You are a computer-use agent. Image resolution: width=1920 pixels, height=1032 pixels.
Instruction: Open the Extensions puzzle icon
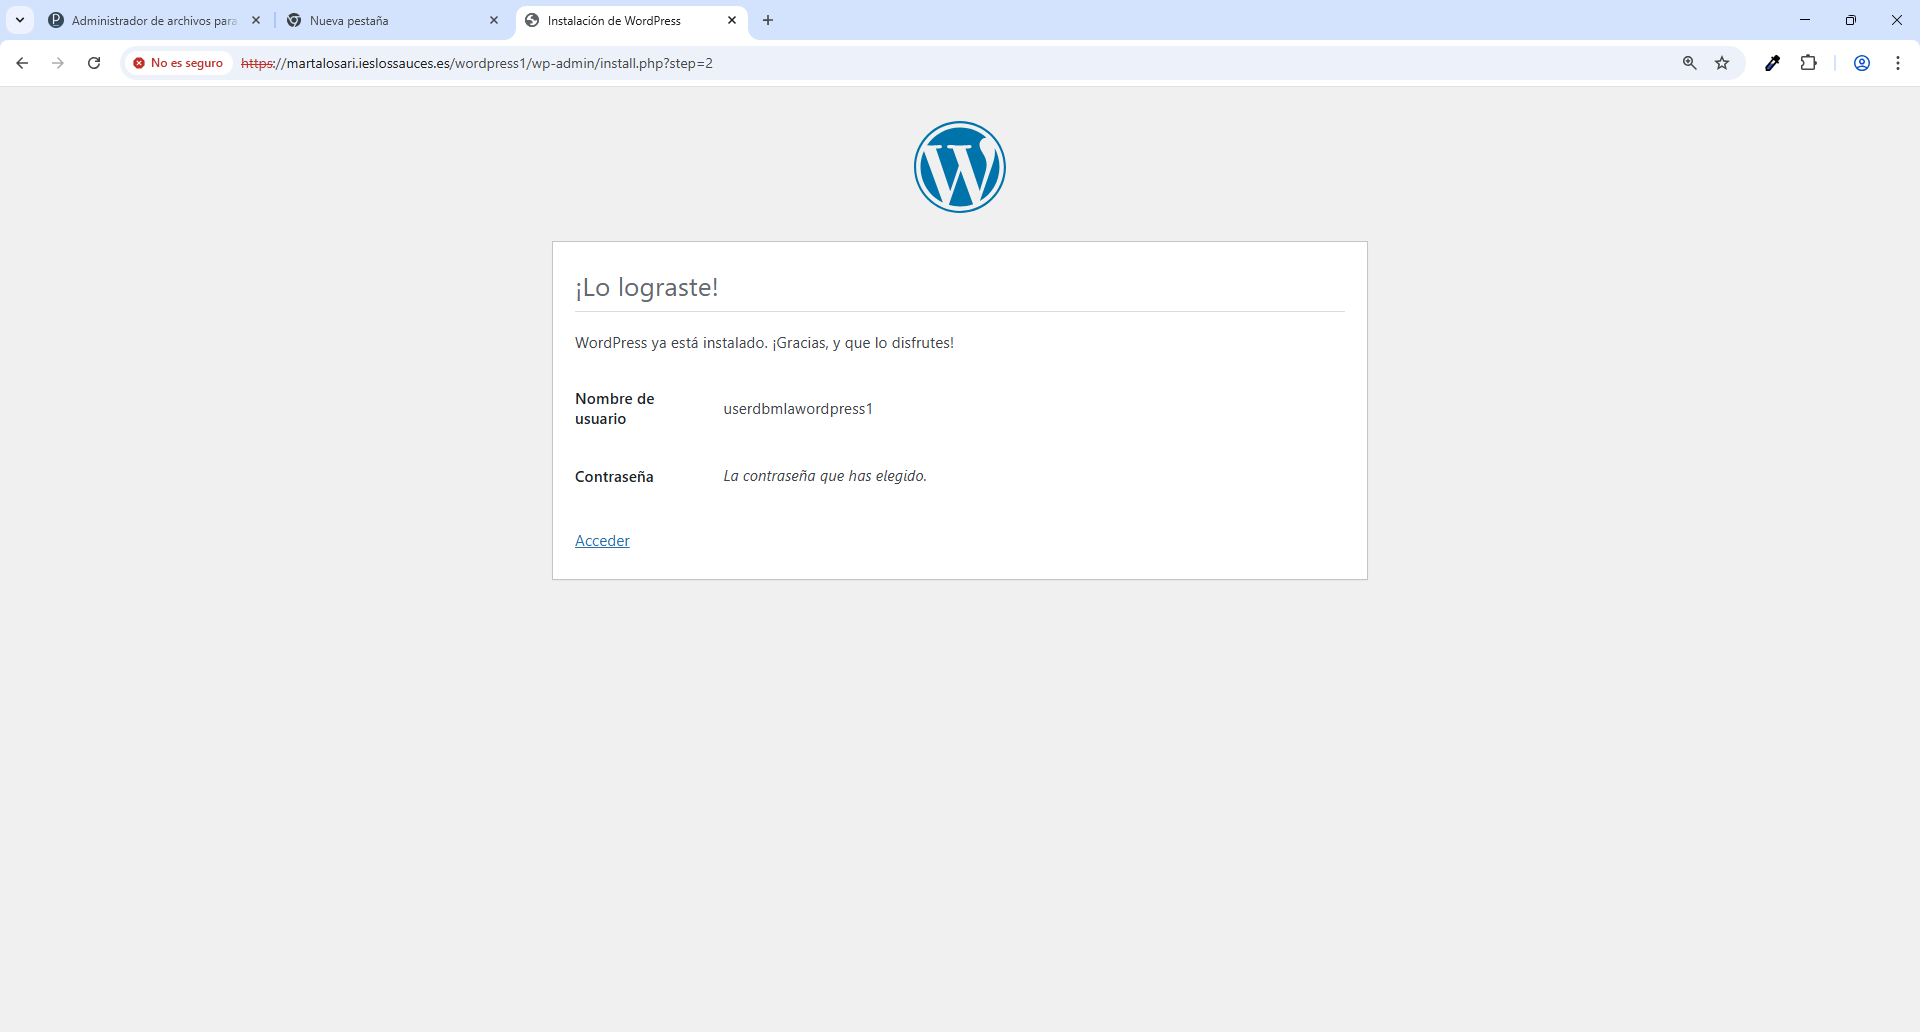pos(1808,63)
